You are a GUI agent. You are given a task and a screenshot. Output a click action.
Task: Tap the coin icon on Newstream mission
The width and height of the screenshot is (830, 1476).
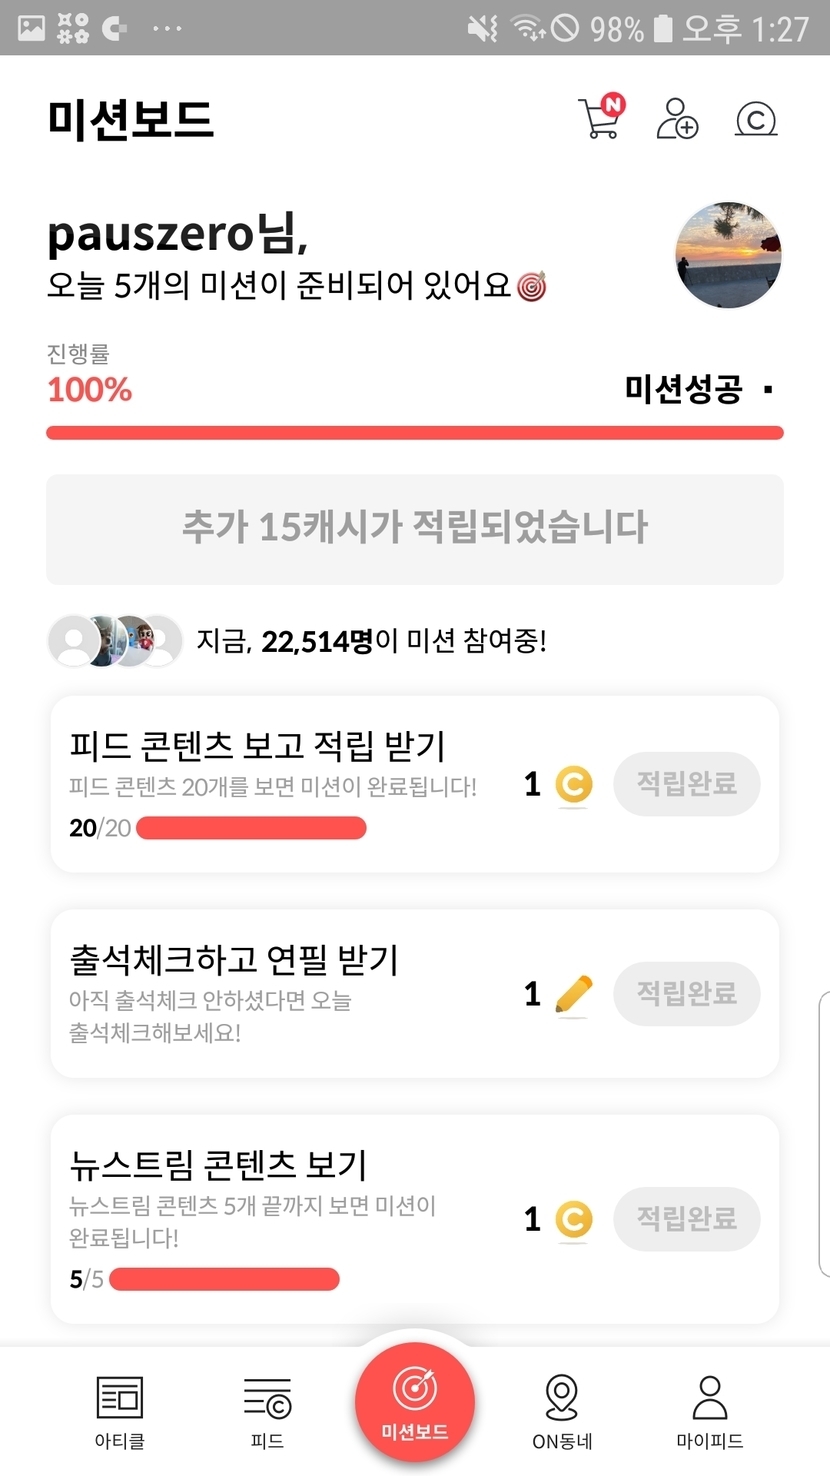point(573,1220)
